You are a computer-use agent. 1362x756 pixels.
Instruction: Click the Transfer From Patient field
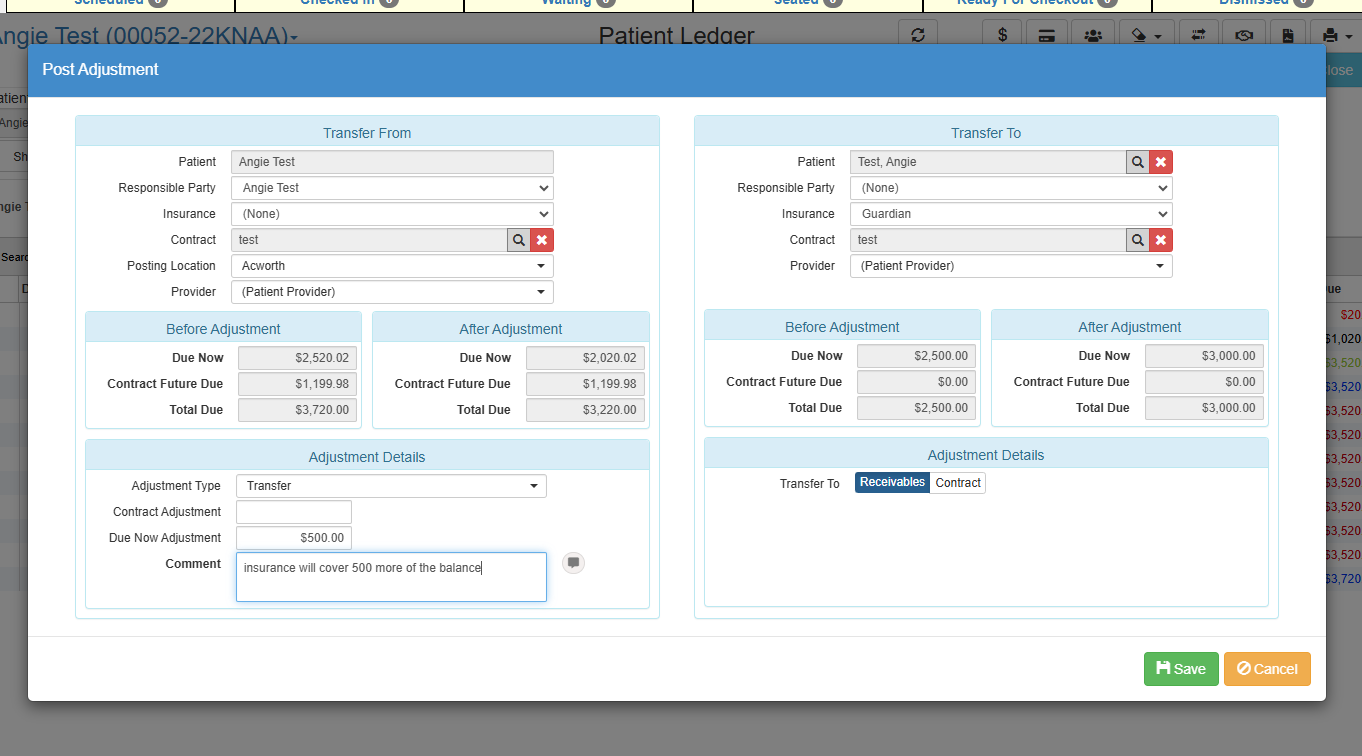(x=392, y=162)
